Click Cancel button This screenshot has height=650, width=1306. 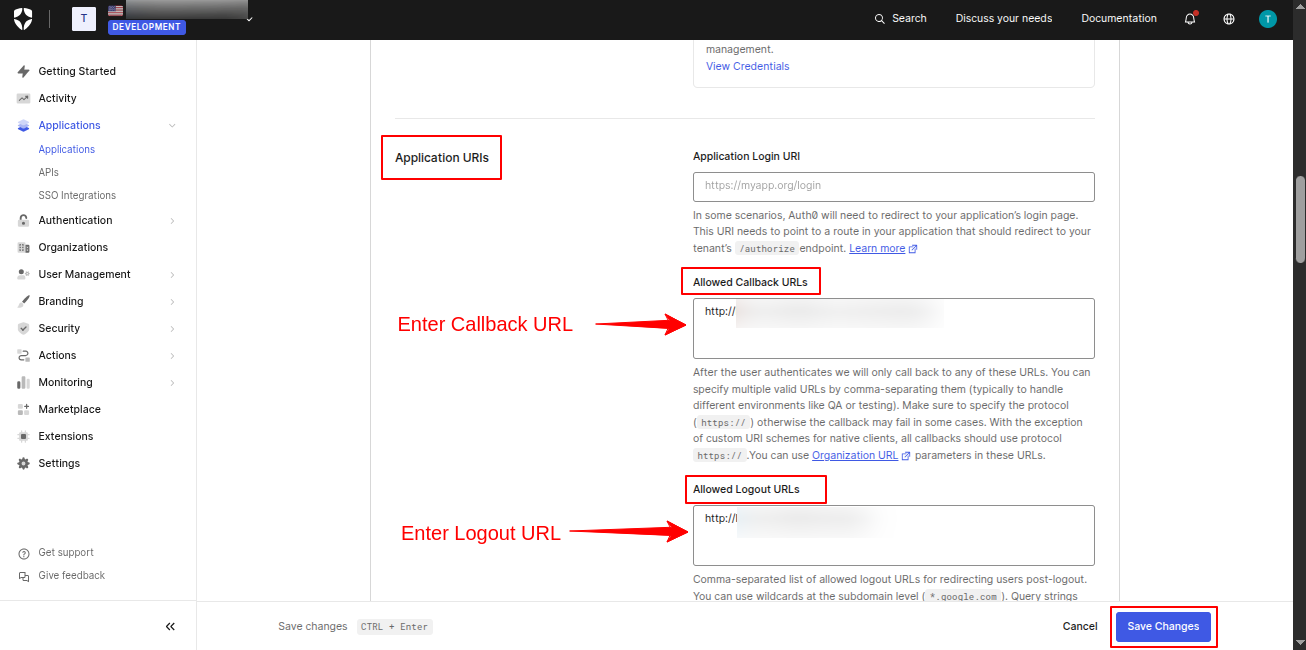click(x=1080, y=626)
